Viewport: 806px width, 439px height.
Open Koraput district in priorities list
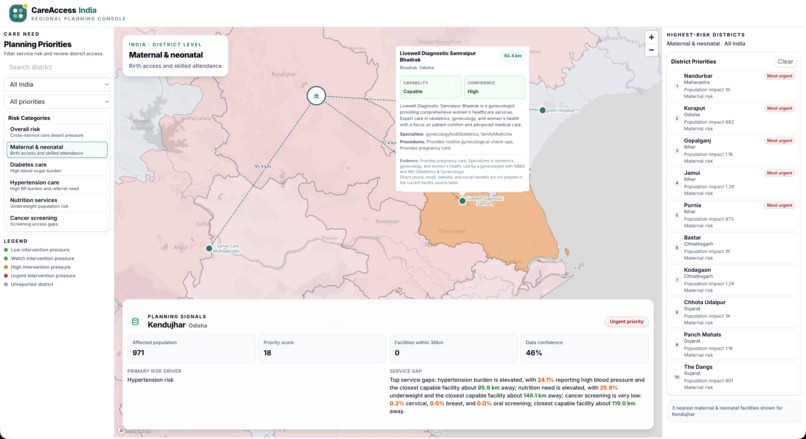(x=734, y=118)
